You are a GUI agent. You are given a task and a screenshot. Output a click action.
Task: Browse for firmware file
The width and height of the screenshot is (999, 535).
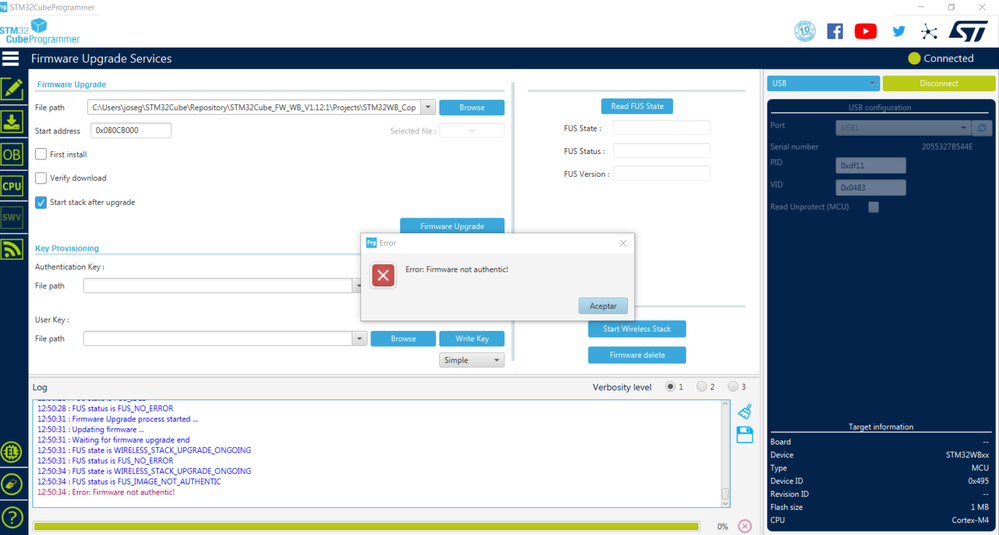[x=471, y=108]
